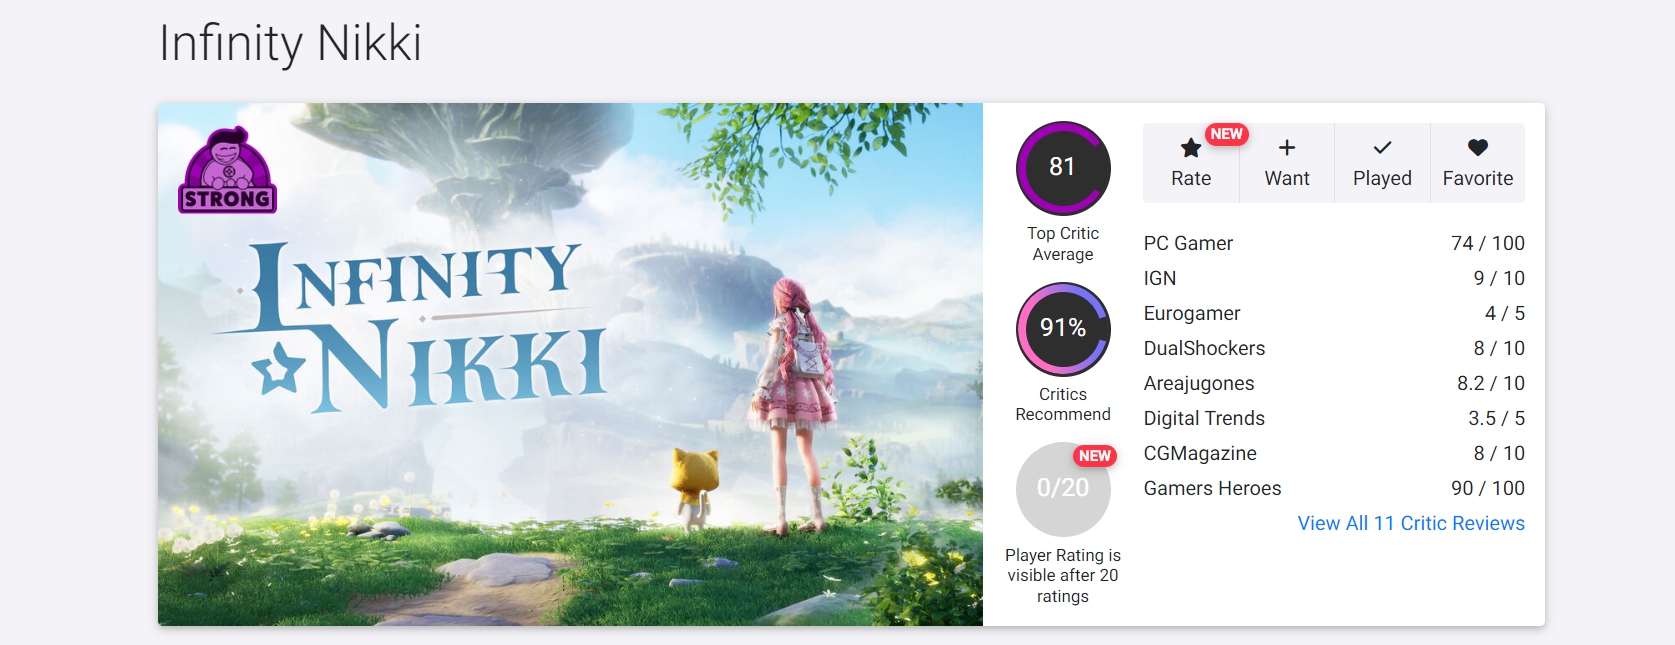Click the 91% Critics Recommend circle
Viewport: 1675px width, 645px height.
(1063, 329)
